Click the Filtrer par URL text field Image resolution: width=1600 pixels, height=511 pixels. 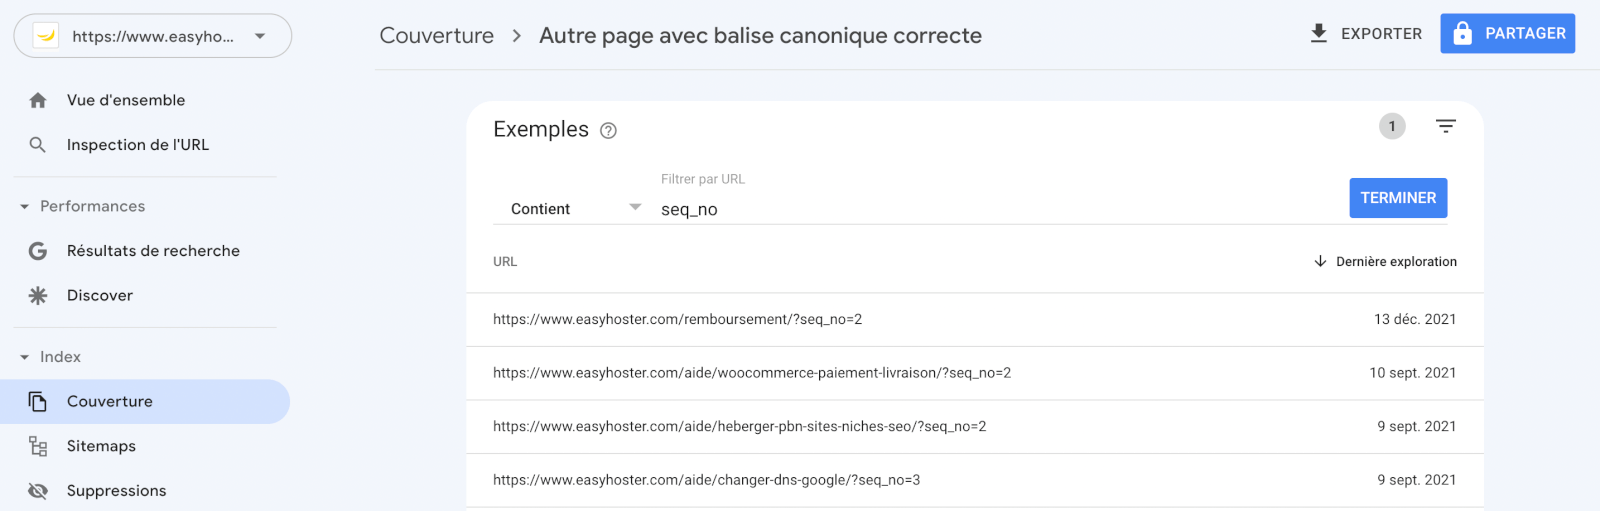click(990, 209)
